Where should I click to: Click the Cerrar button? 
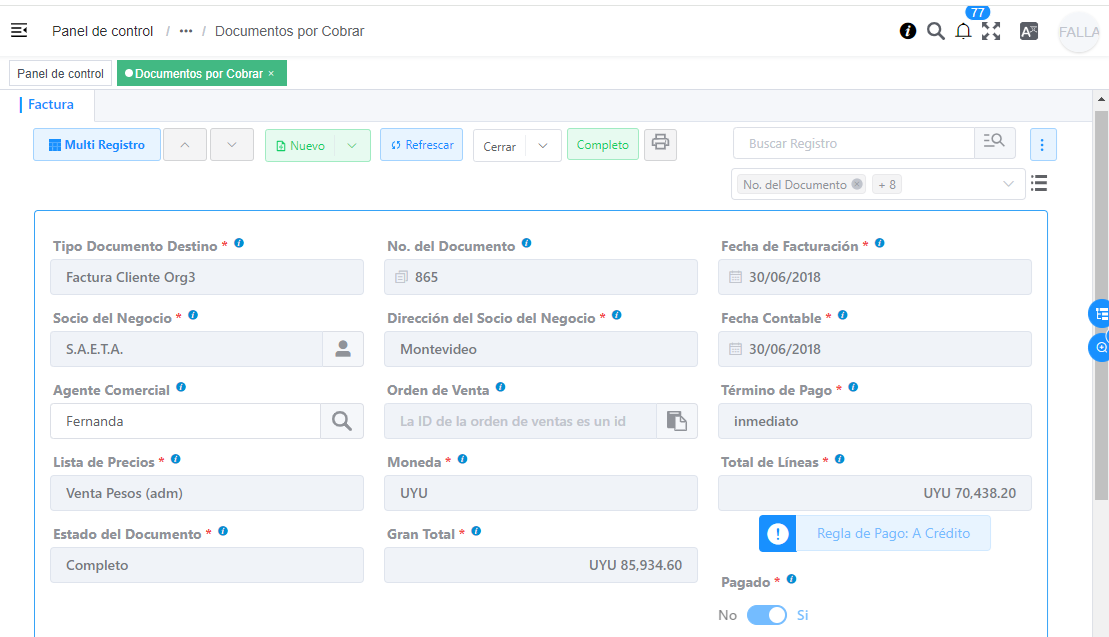click(499, 146)
